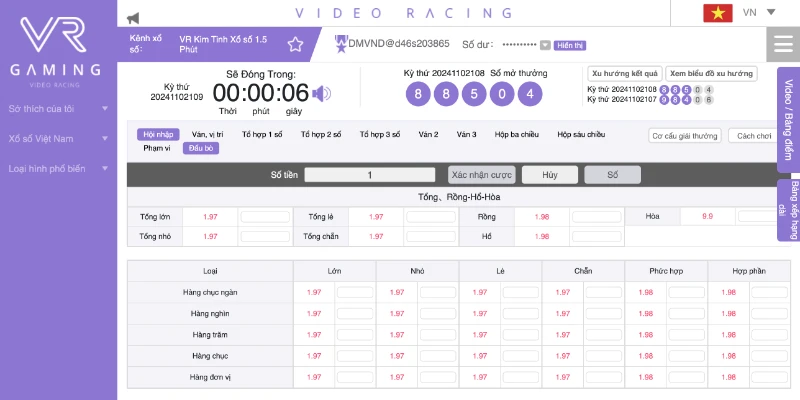Click the Vietnam flag icon
Viewport: 800px width, 400px height.
click(x=717, y=13)
